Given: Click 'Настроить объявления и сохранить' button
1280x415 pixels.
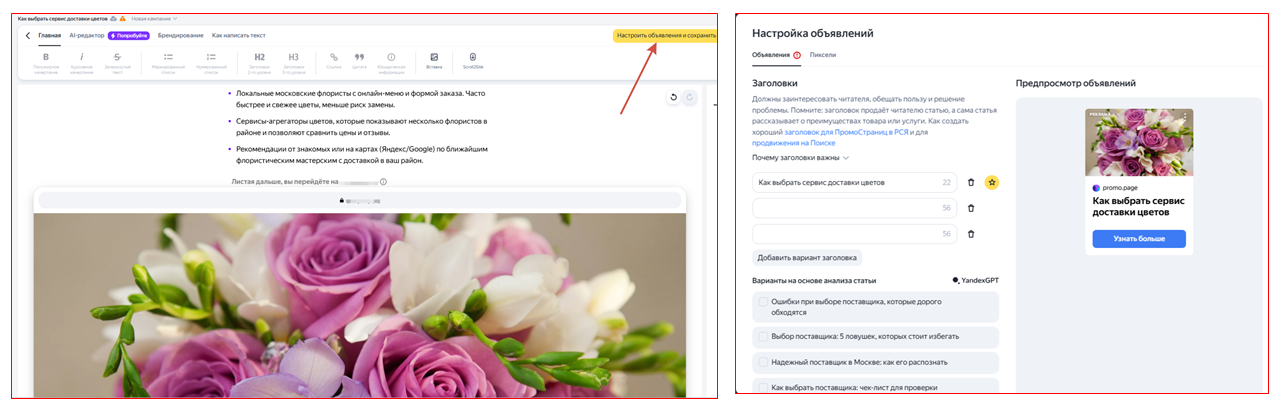Looking at the screenshot, I should [665, 35].
